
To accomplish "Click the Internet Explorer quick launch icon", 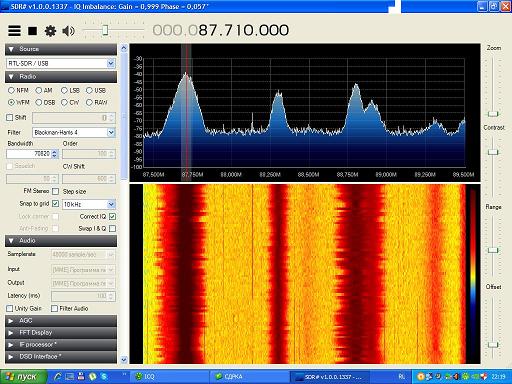I will (x=58, y=377).
